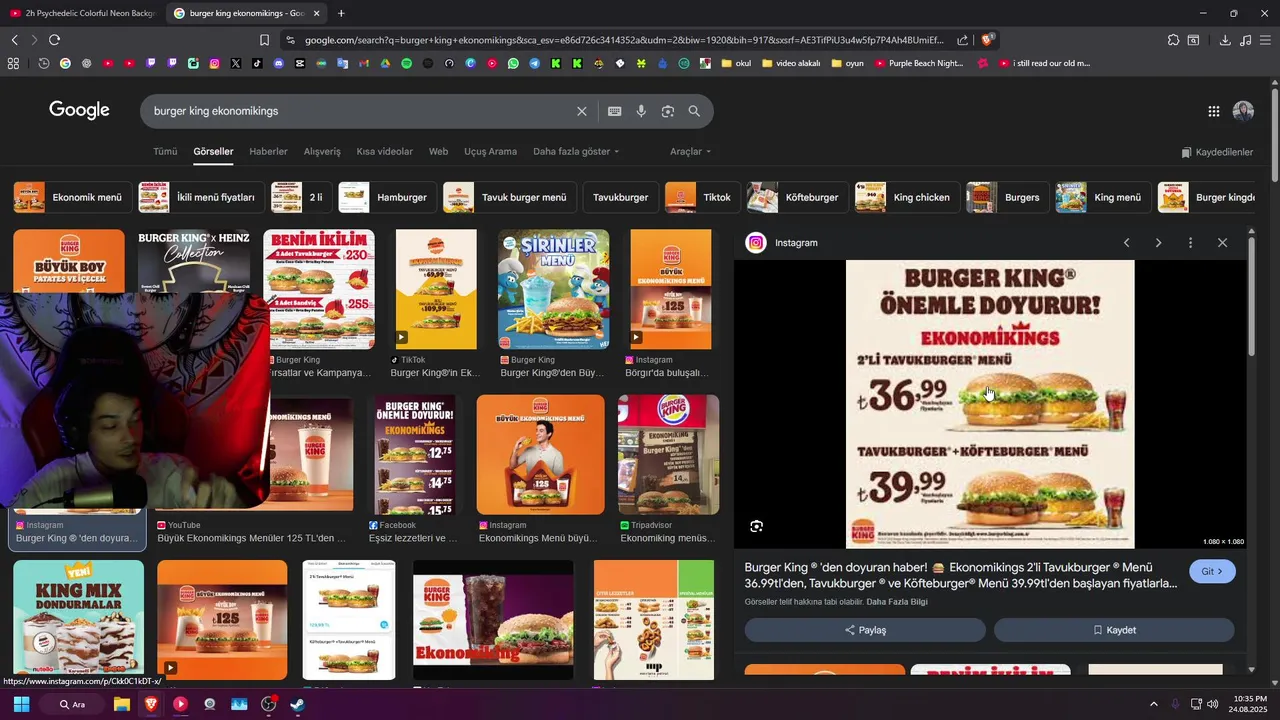The height and width of the screenshot is (720, 1280).
Task: Open the King Mix Dondurmalar thumbnail
Action: click(79, 620)
